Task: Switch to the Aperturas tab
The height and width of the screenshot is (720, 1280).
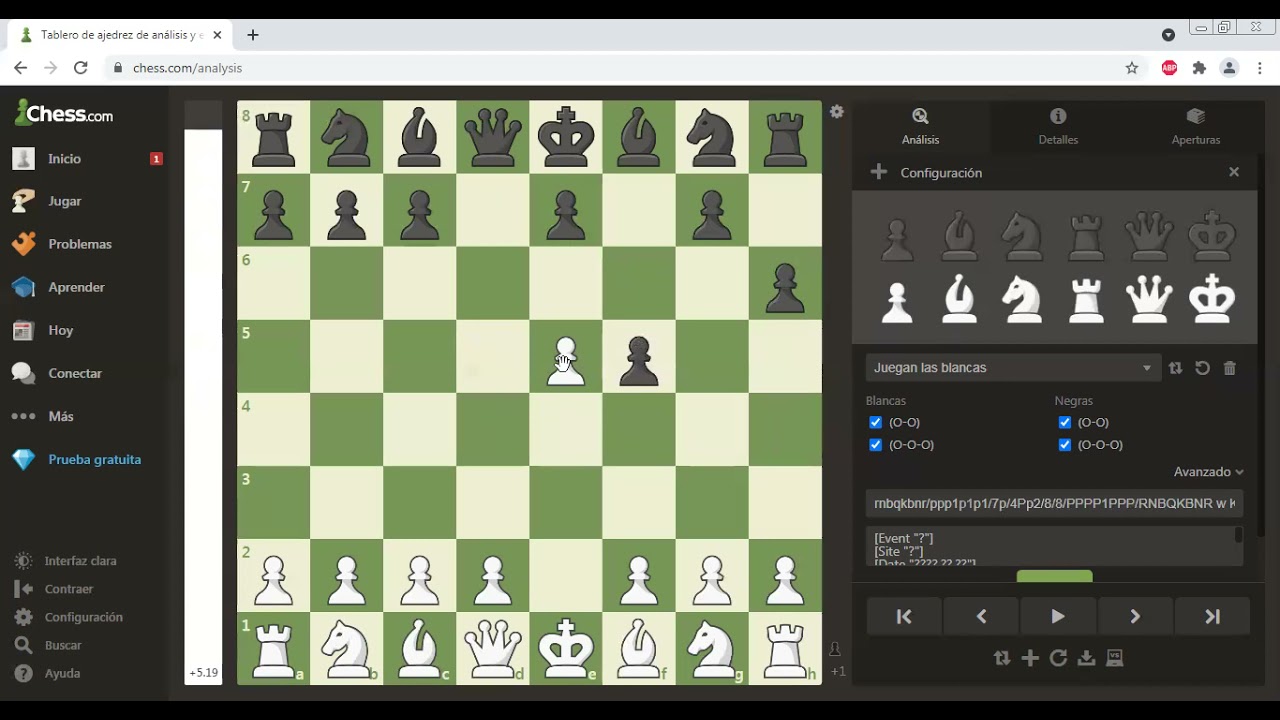Action: (x=1195, y=127)
